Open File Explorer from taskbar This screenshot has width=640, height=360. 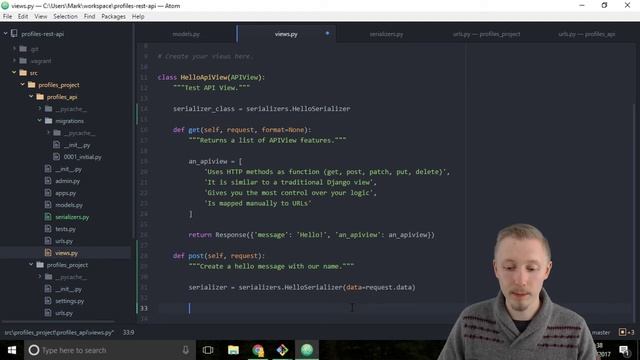point(233,350)
